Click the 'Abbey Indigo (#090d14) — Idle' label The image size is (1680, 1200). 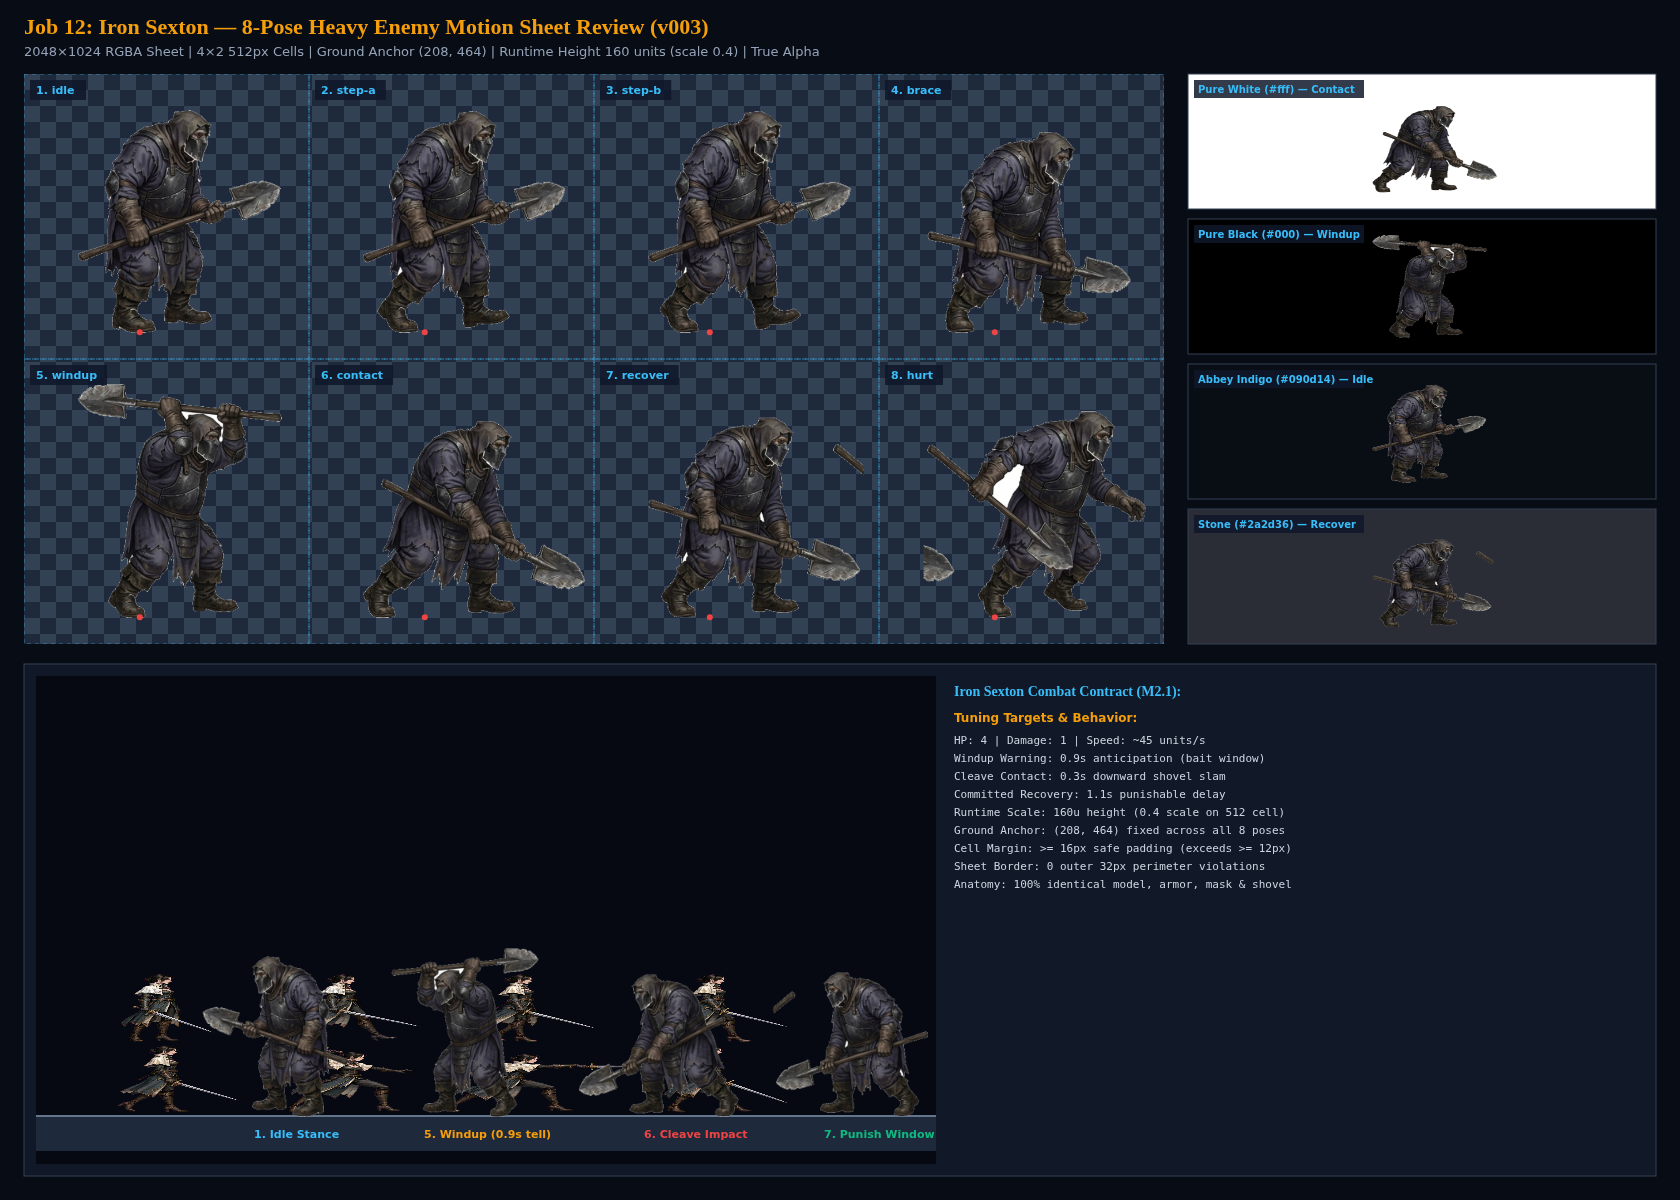[1285, 379]
